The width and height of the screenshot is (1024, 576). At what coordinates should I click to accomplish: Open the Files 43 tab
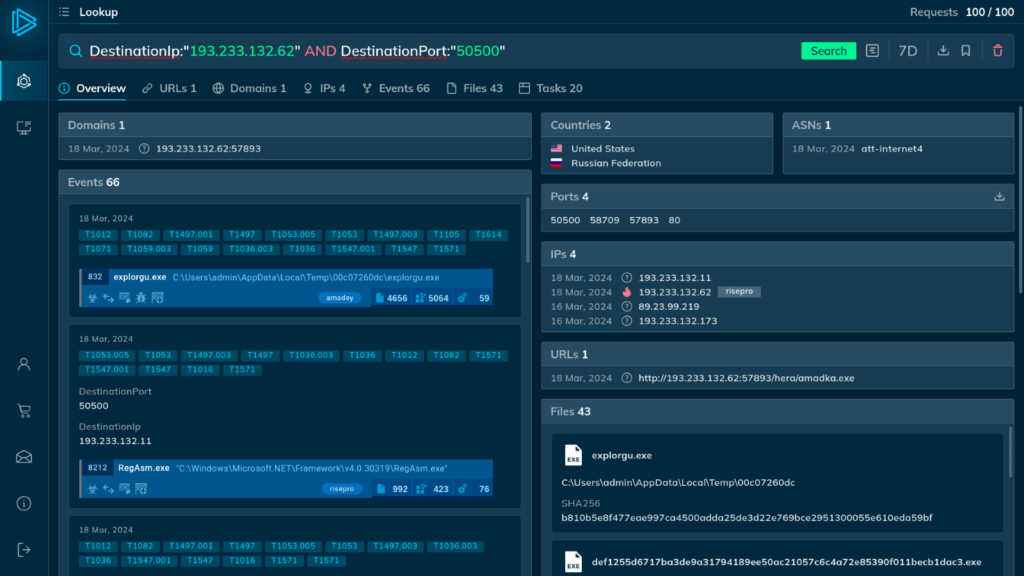pyautogui.click(x=474, y=88)
